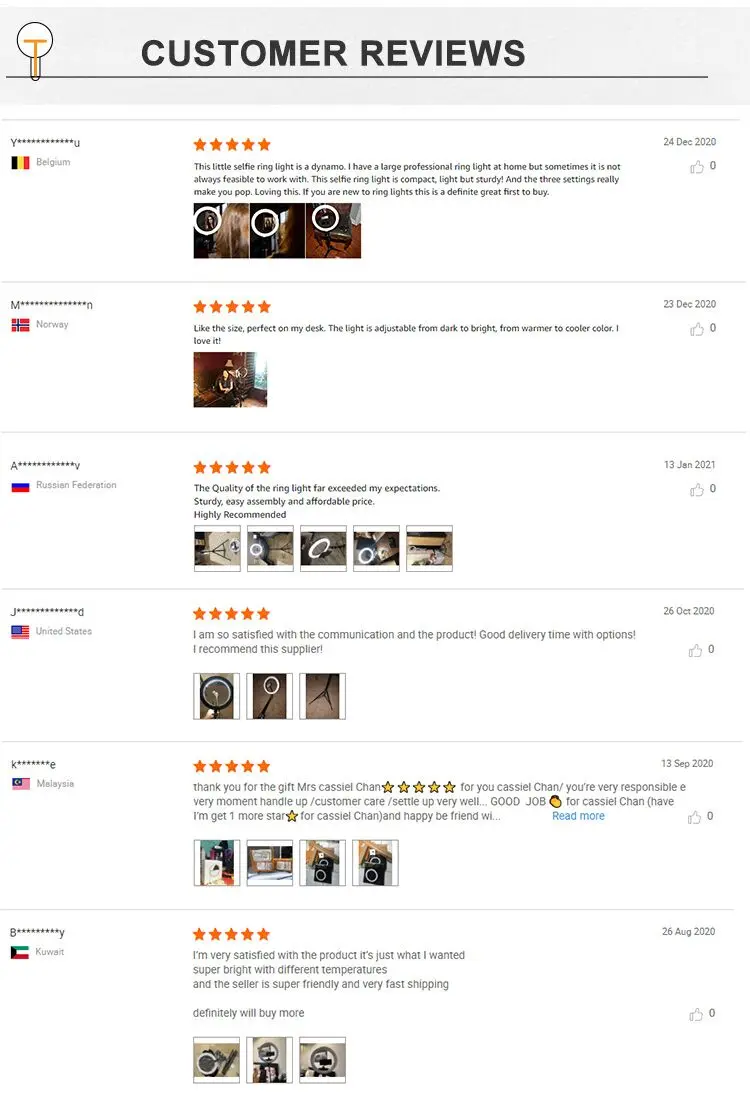Image resolution: width=750 pixels, height=1107 pixels.
Task: Click thumbs-up on Russian Federation review
Action: click(x=696, y=489)
